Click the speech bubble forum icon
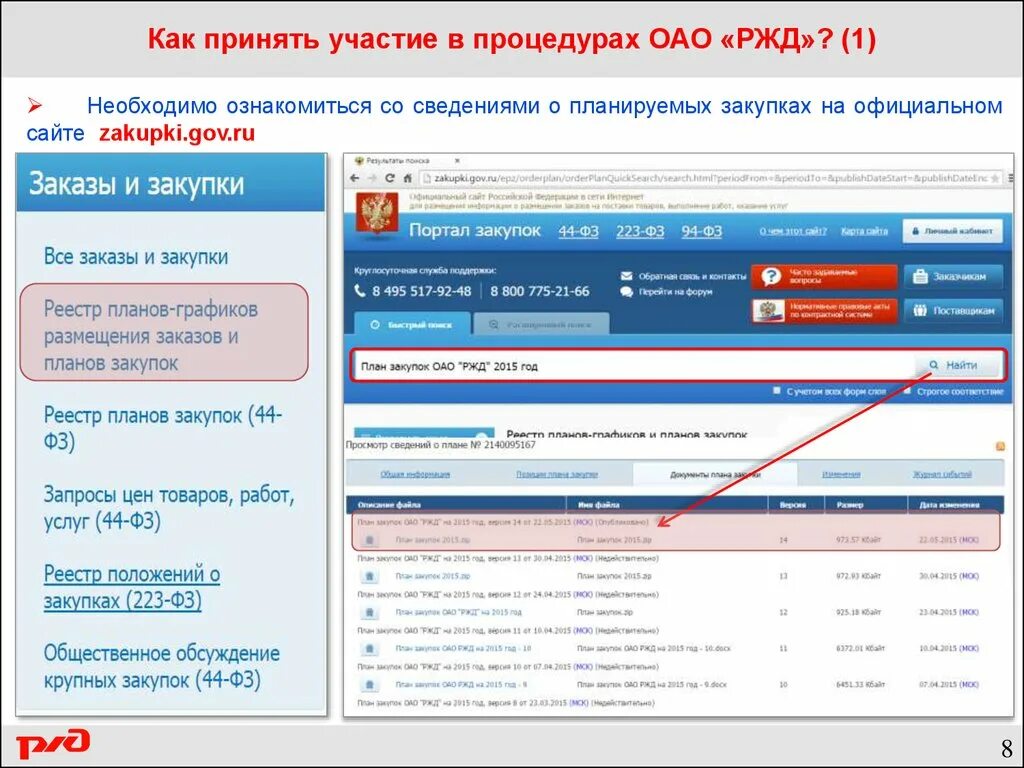 coord(626,292)
